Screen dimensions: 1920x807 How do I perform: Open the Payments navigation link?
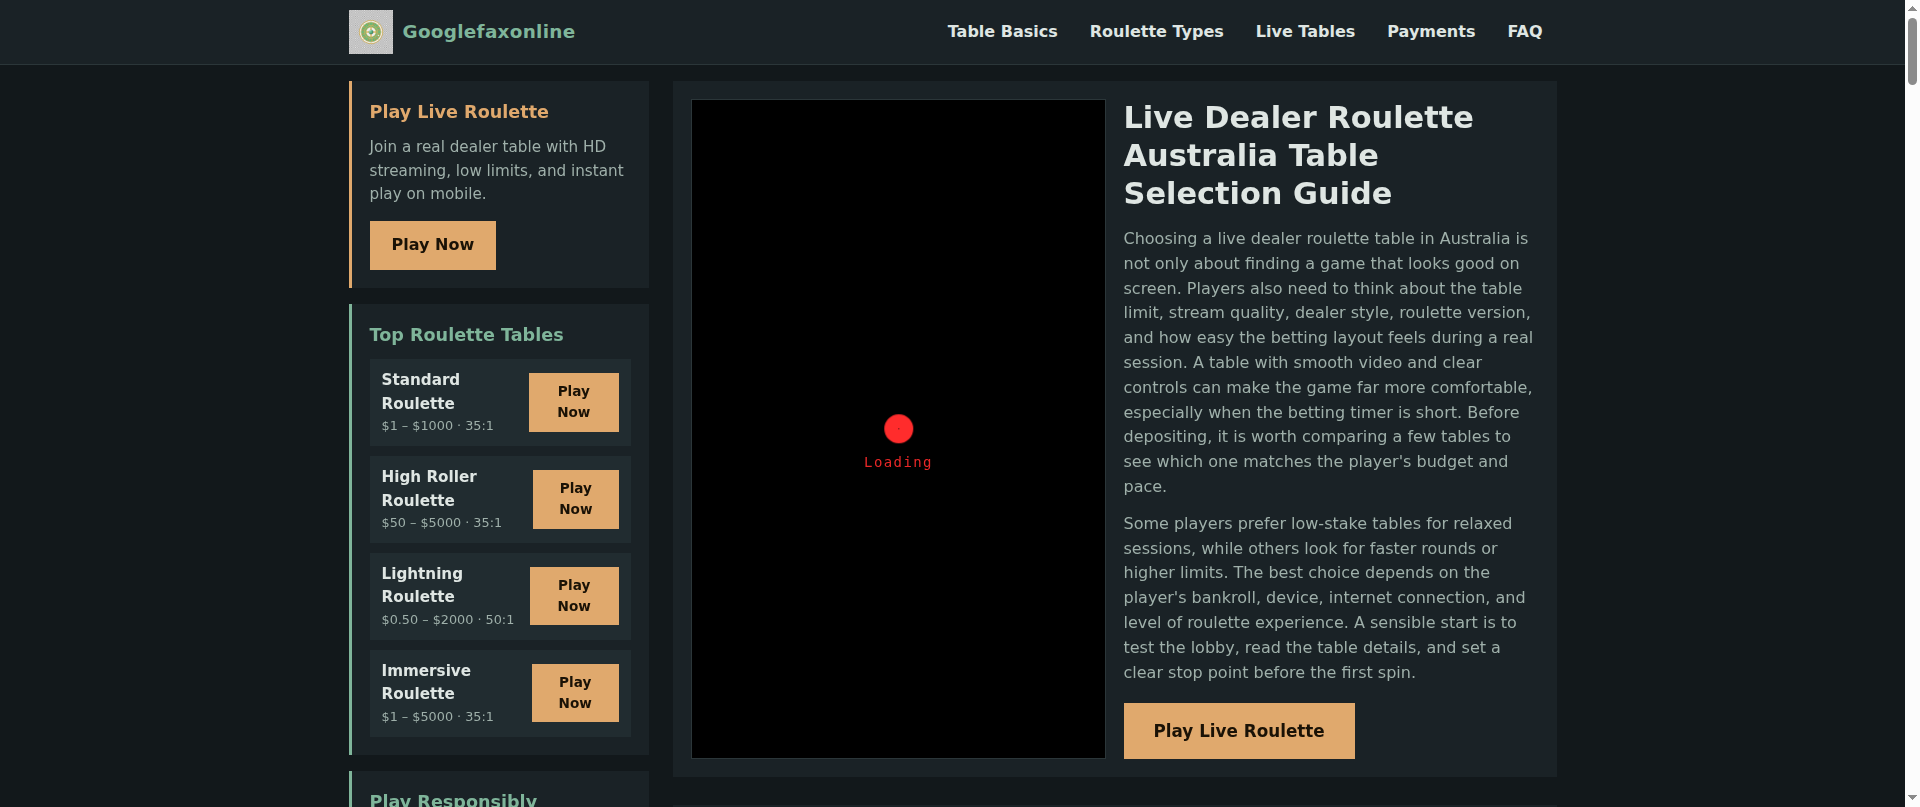click(x=1431, y=32)
